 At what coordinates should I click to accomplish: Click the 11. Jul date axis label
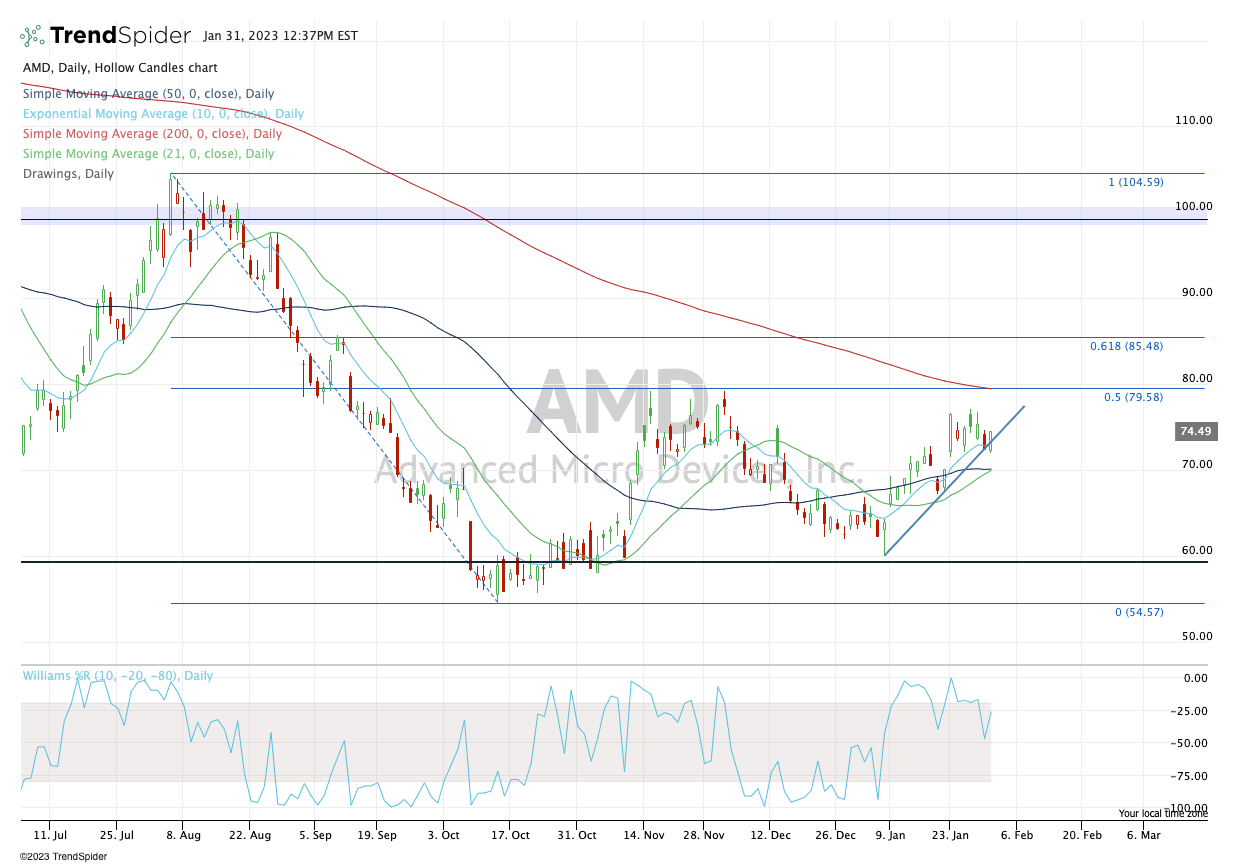point(50,835)
